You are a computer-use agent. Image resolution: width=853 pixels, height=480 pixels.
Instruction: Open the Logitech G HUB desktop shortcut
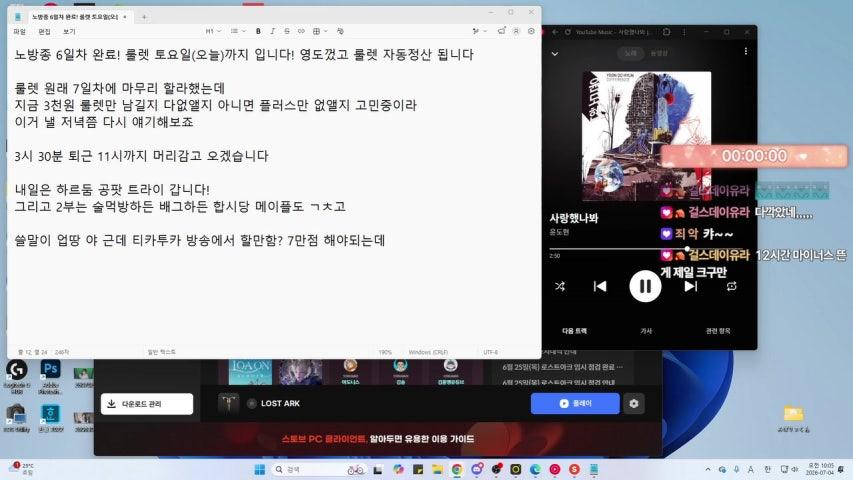[17, 374]
